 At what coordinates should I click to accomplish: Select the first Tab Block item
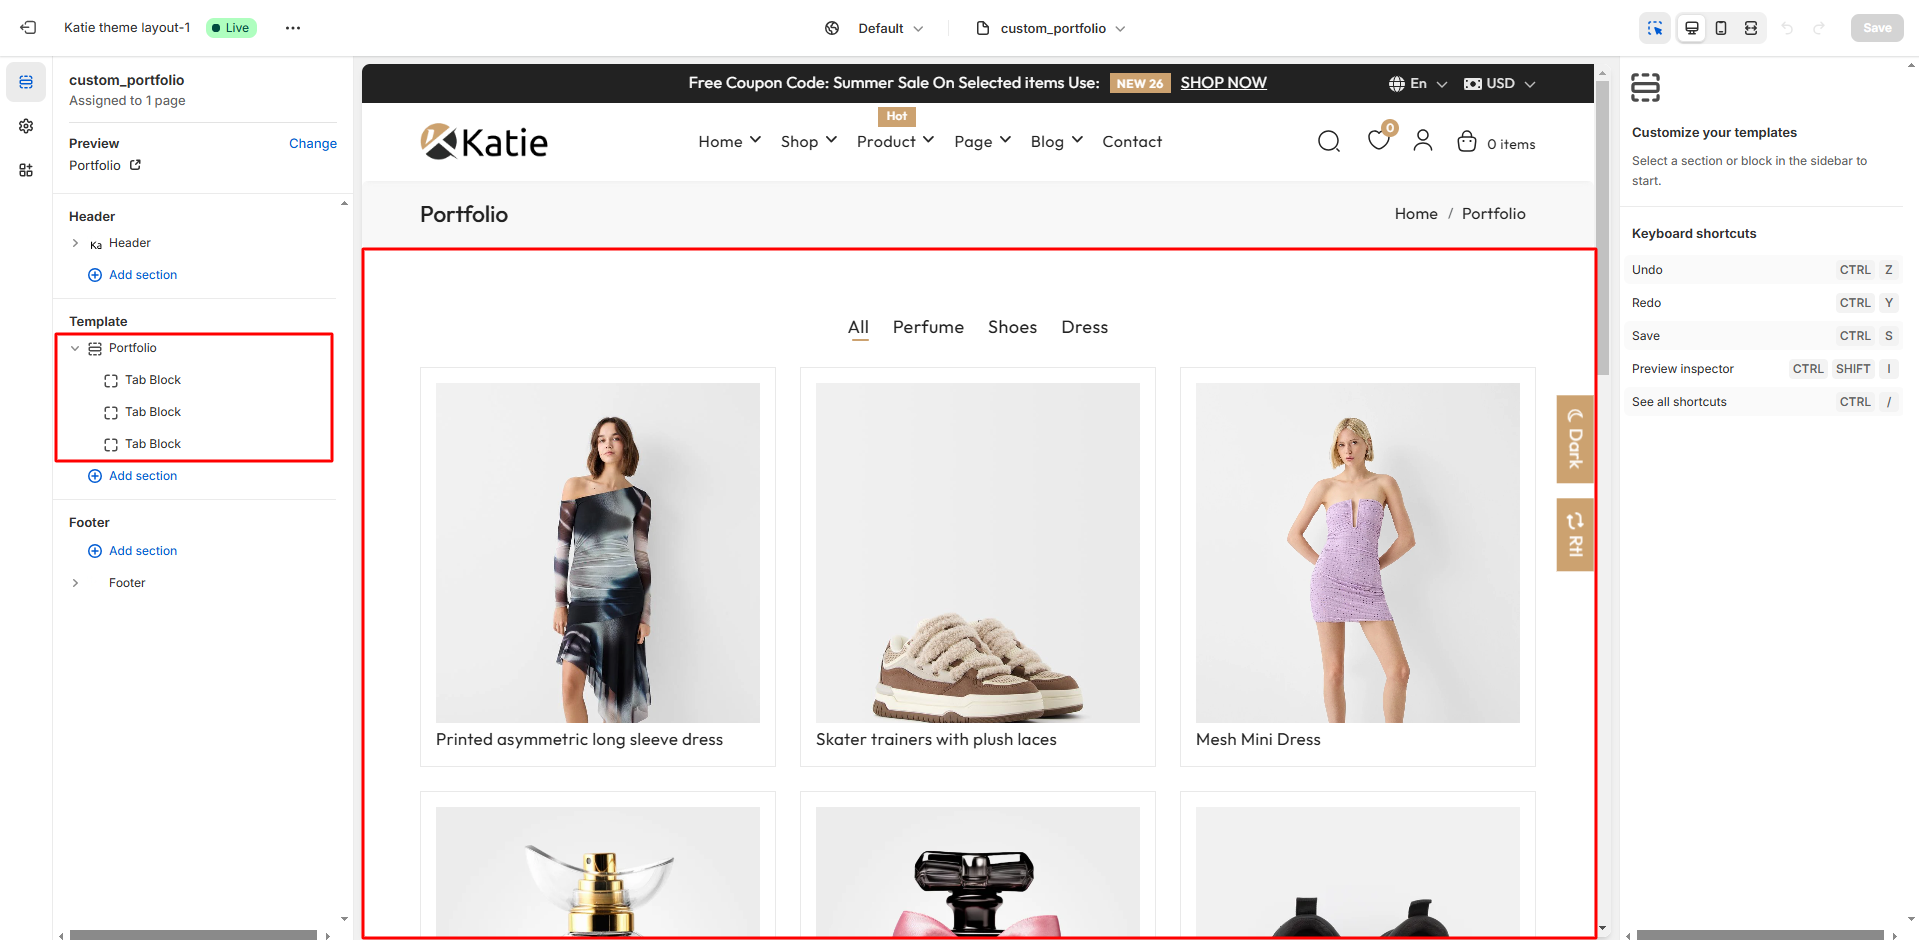pos(152,380)
